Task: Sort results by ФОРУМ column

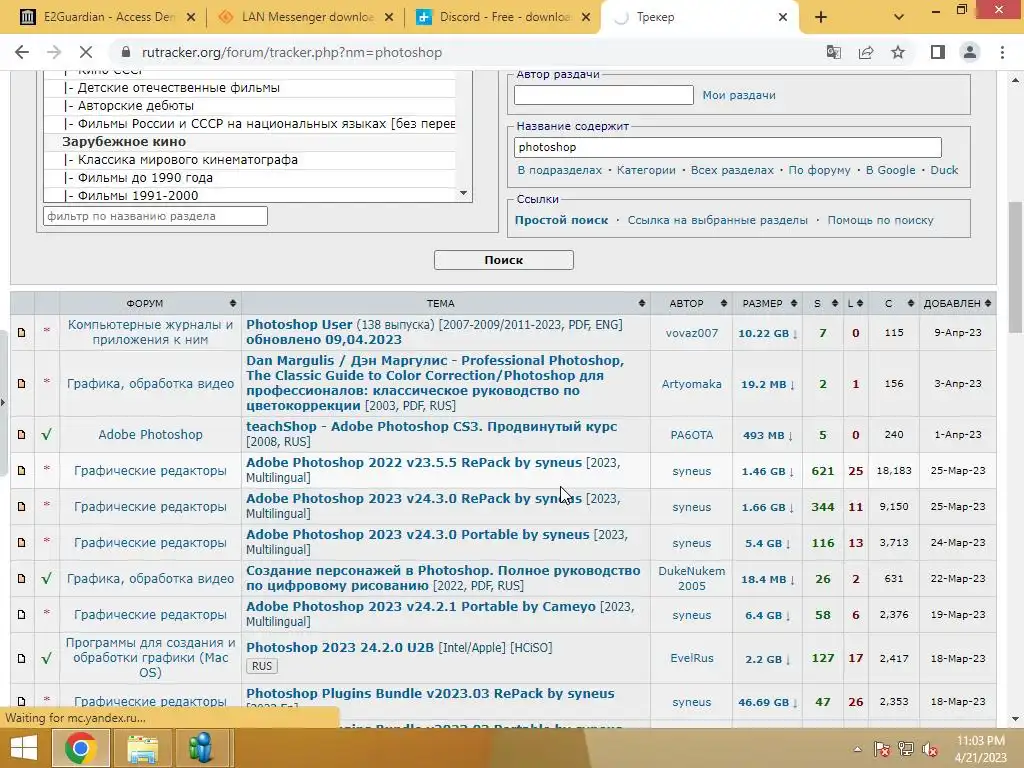Action: pyautogui.click(x=150, y=303)
